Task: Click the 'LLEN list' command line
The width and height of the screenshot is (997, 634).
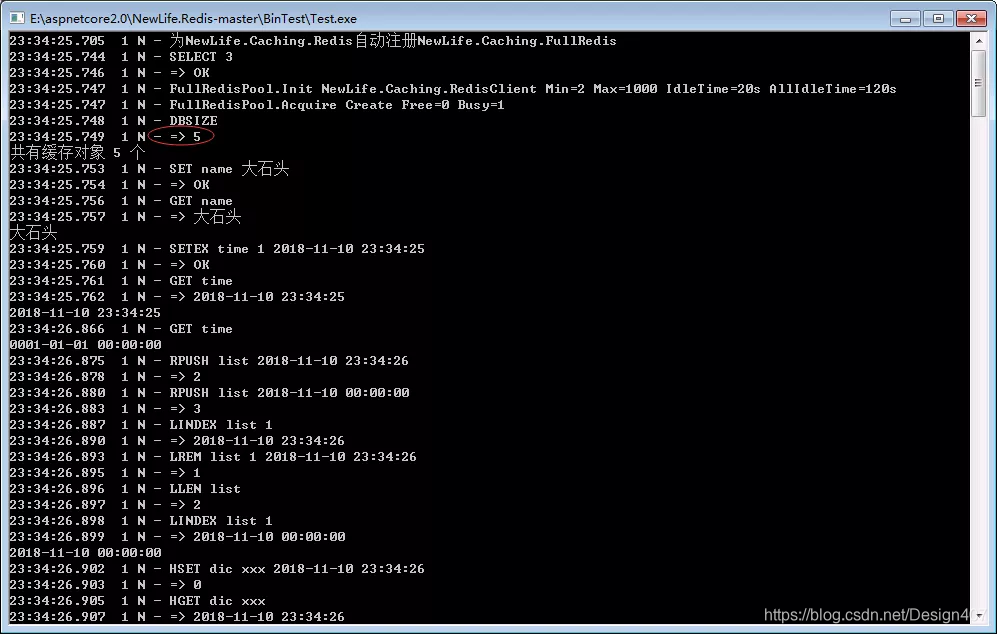Action: [125, 489]
